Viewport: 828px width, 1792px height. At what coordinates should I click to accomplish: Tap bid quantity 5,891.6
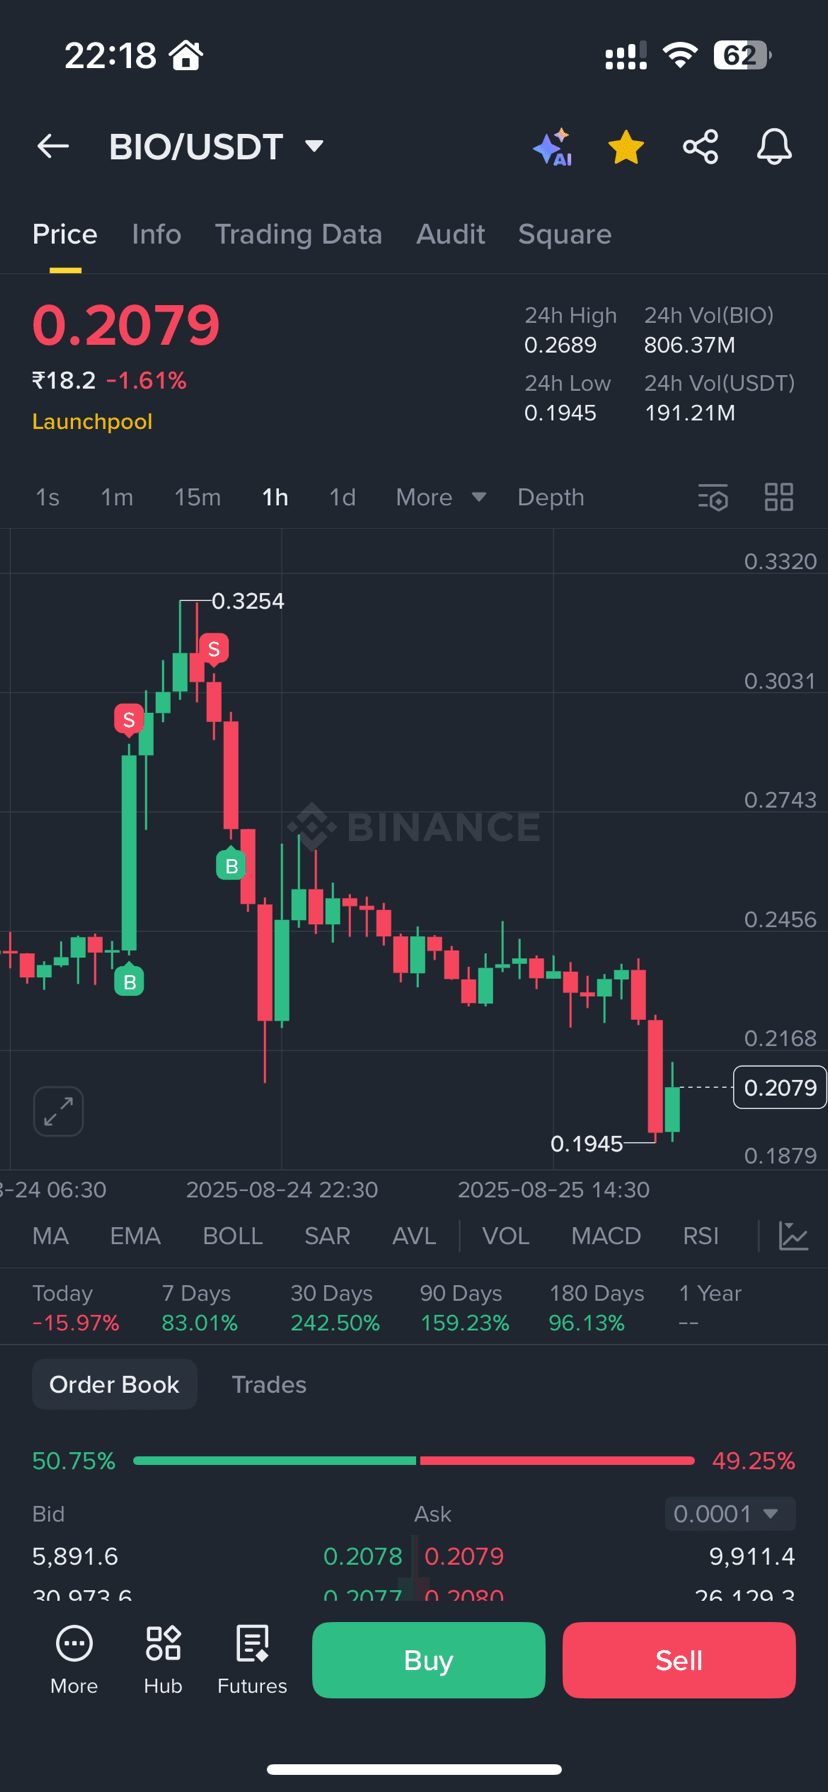(75, 1556)
